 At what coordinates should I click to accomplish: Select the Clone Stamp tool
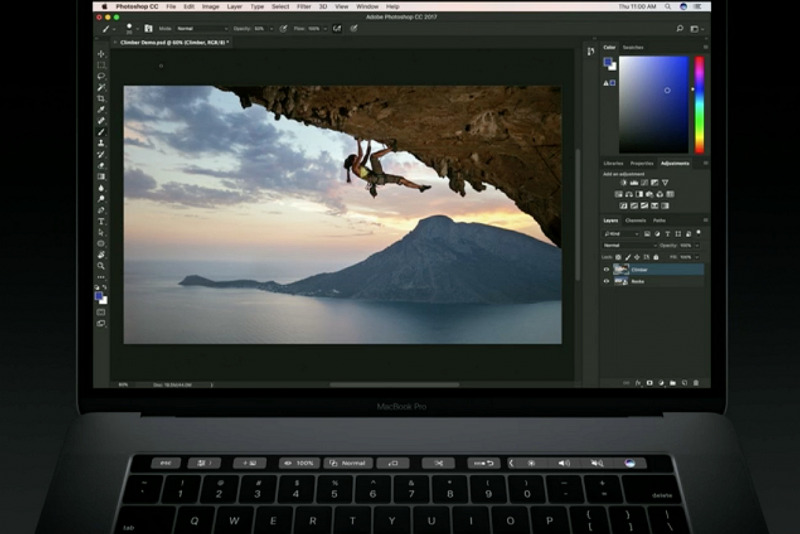coord(101,143)
